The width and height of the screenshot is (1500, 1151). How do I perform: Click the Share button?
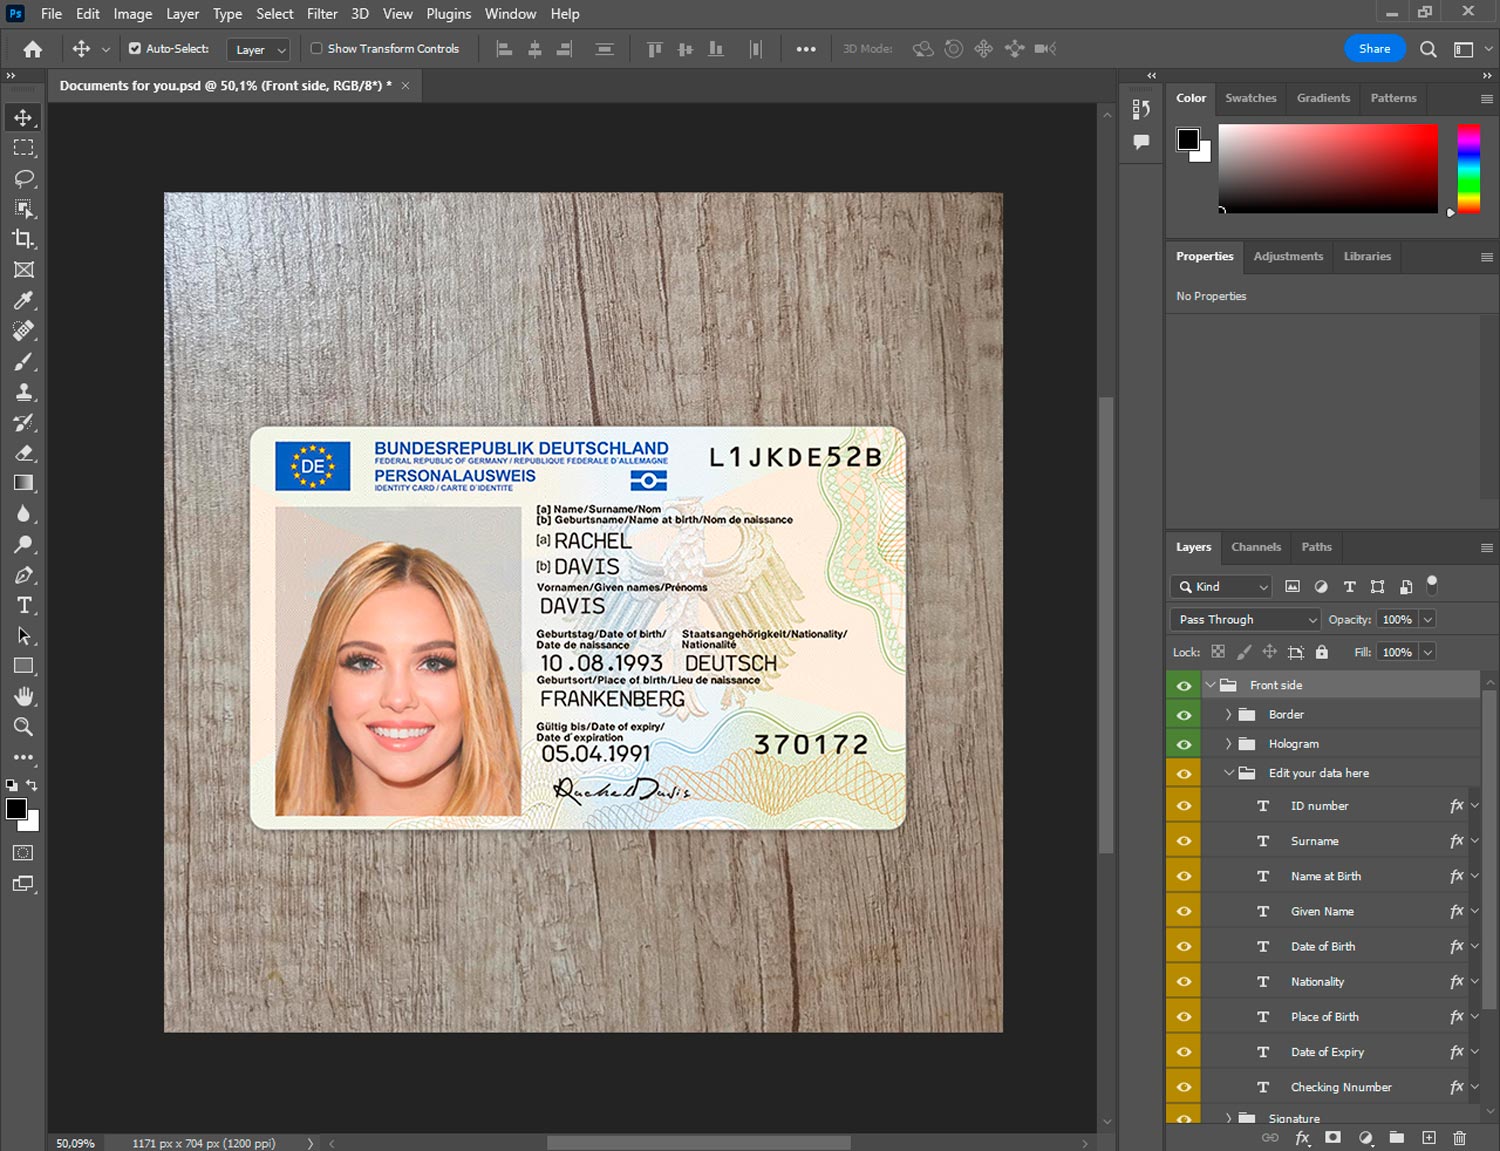click(x=1374, y=48)
